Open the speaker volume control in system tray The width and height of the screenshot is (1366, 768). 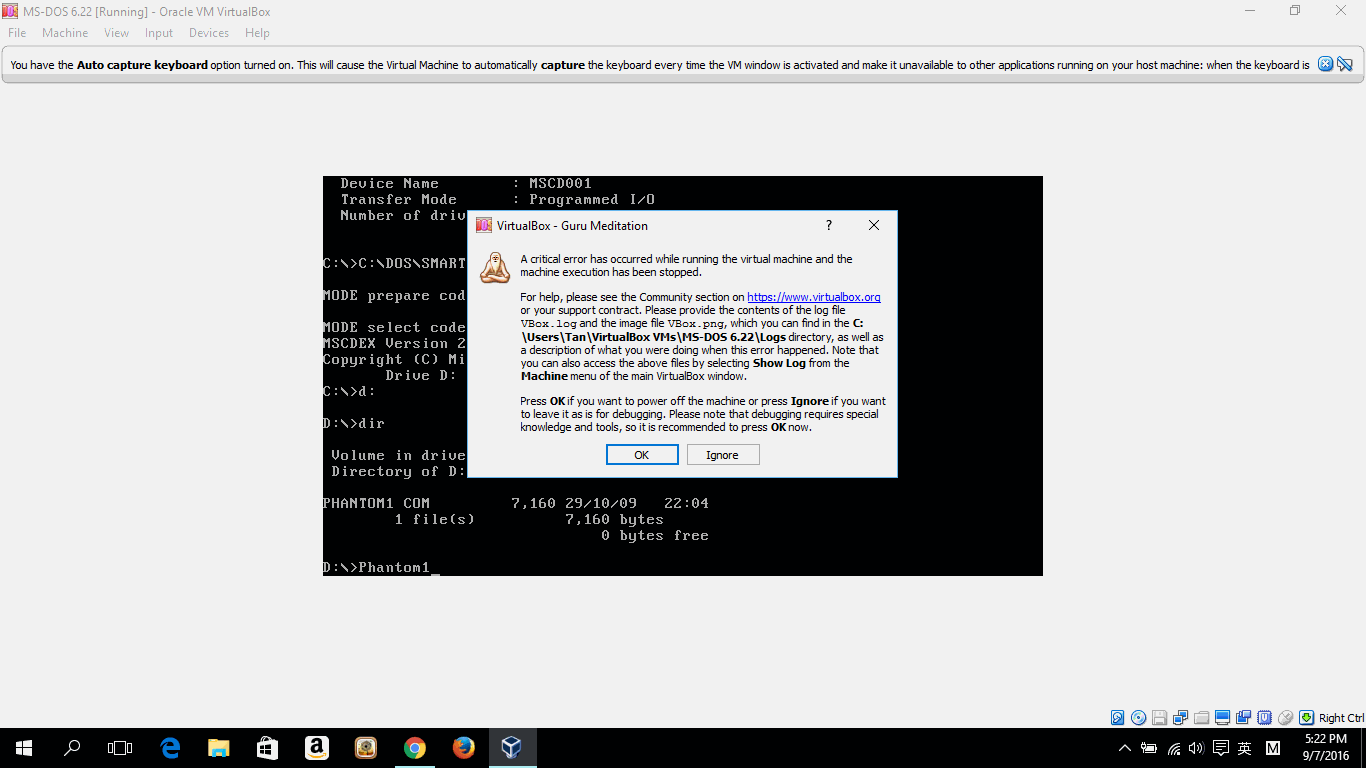click(x=1196, y=748)
